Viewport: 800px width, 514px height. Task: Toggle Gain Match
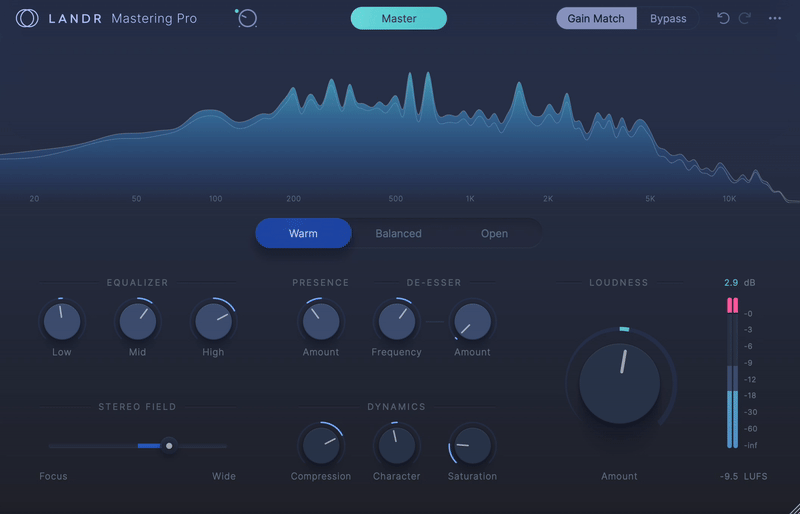coord(596,18)
